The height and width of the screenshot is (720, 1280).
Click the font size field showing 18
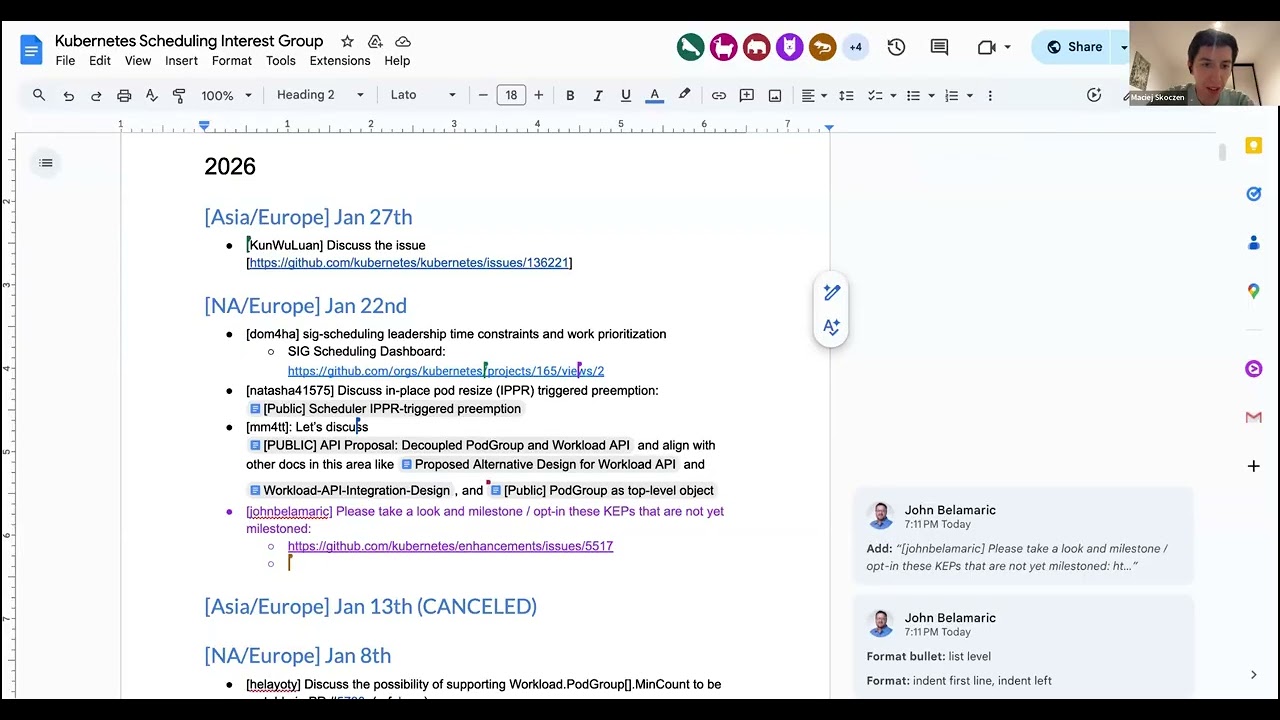[511, 95]
